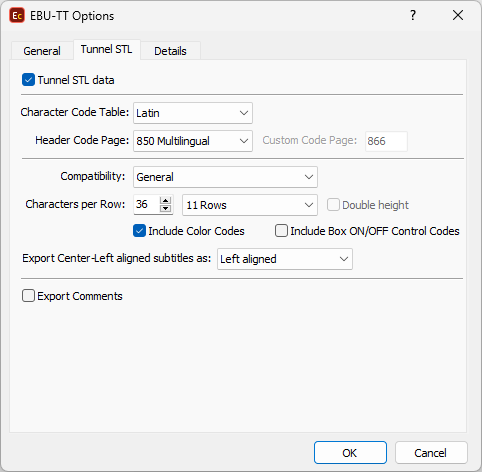
Task: Click the Characters per Row number field
Action: pyautogui.click(x=147, y=205)
